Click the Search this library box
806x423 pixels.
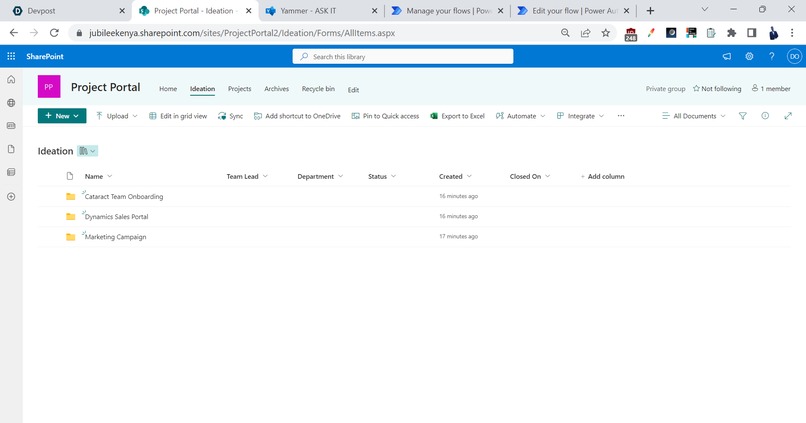pyautogui.click(x=403, y=57)
